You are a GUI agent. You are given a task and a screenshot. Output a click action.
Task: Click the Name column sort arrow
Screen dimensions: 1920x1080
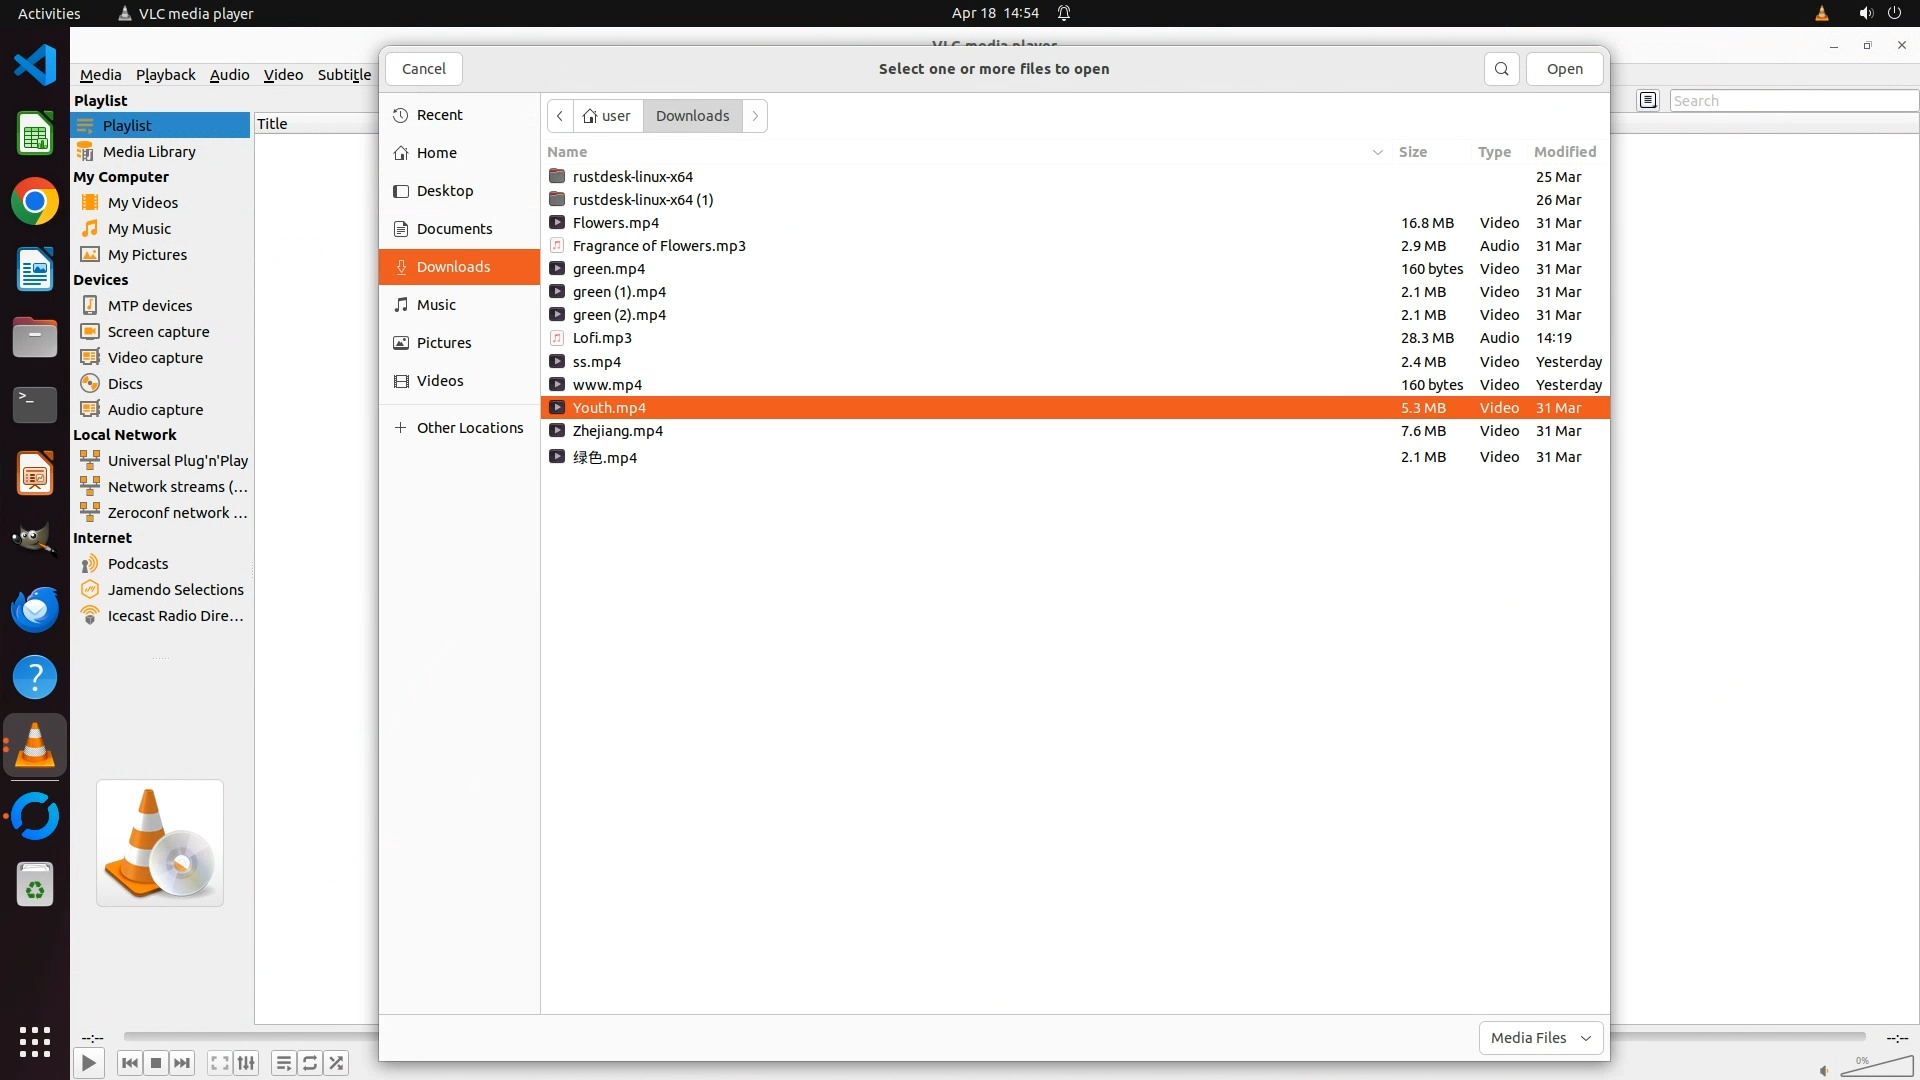point(1377,152)
